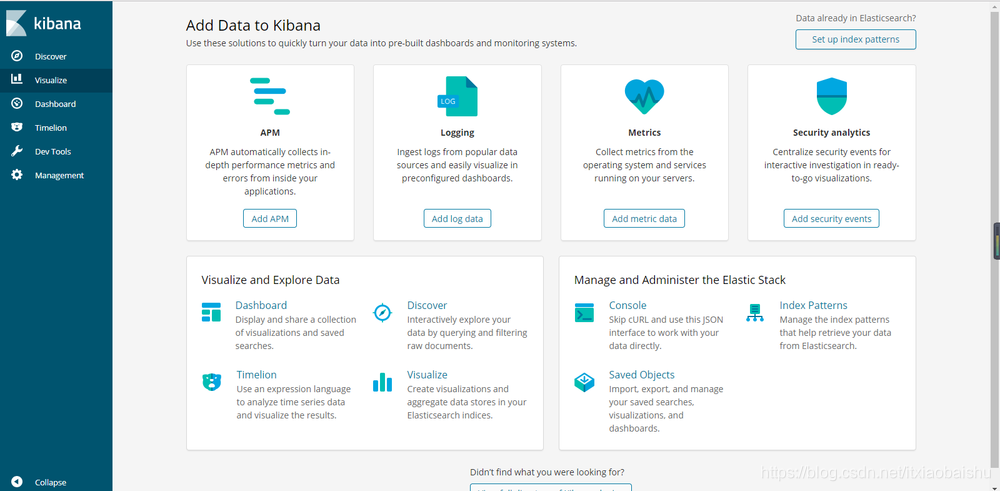This screenshot has width=1000, height=491.
Task: Click the Metrics card title
Action: 644,133
